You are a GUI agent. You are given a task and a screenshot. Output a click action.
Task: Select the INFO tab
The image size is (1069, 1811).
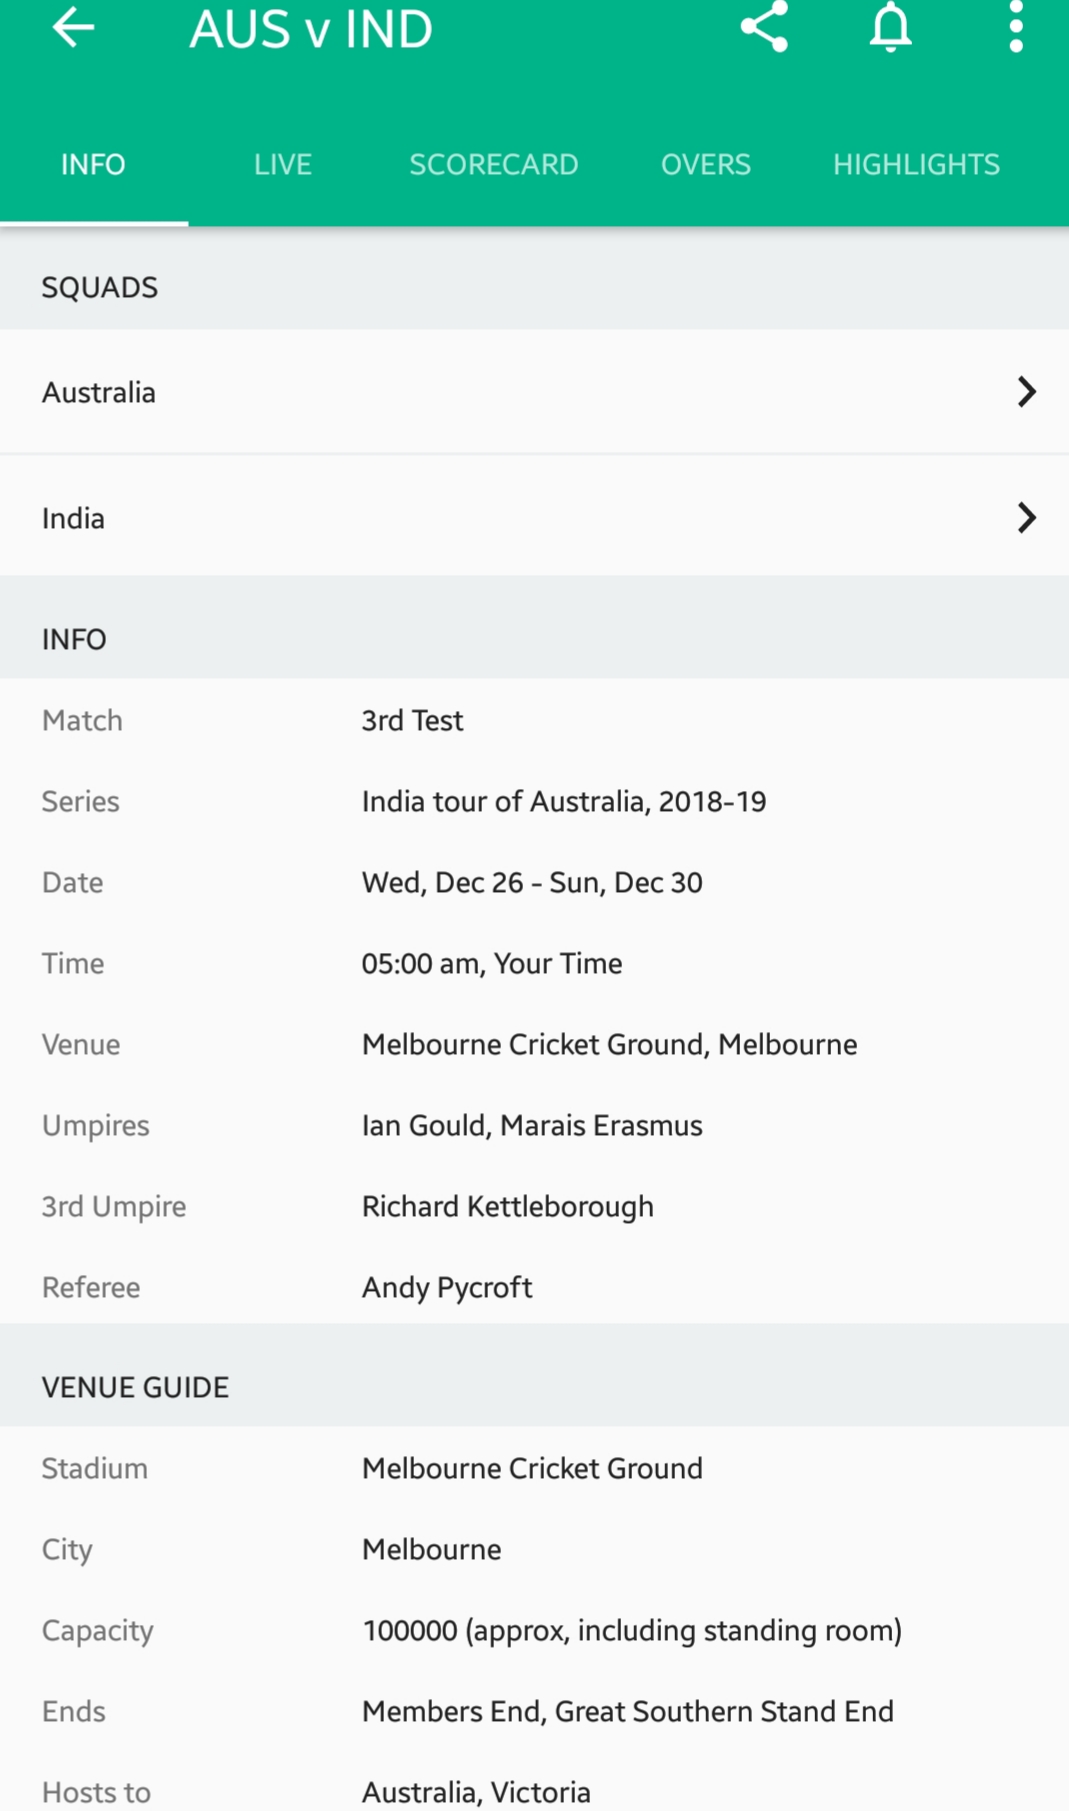(x=93, y=164)
